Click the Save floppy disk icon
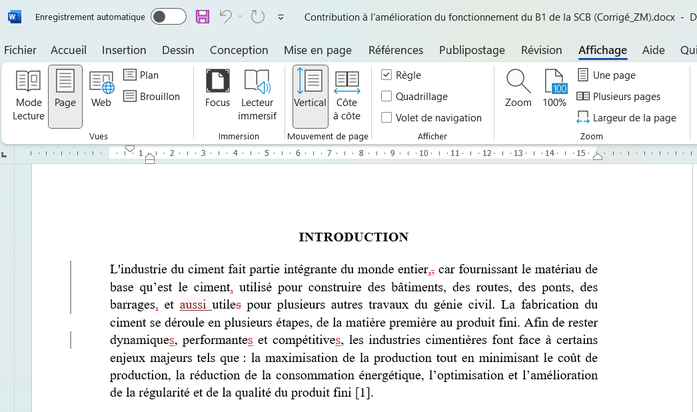The image size is (697, 412). point(203,17)
